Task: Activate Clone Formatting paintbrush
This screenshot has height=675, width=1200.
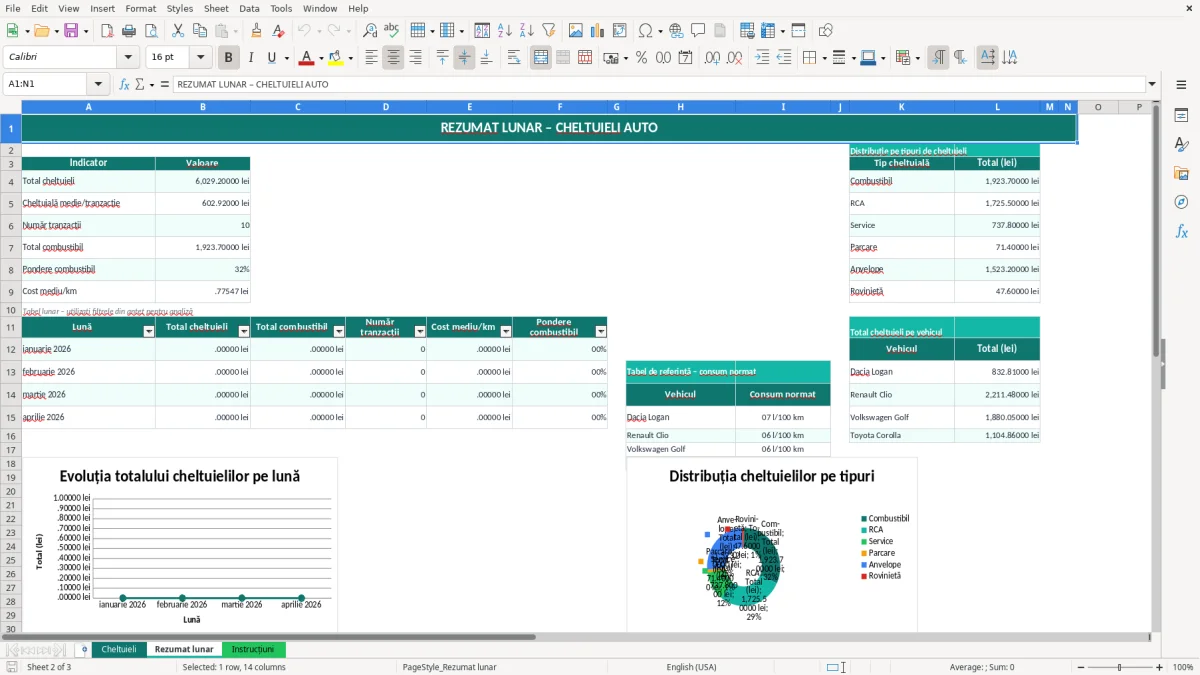Action: pos(257,31)
